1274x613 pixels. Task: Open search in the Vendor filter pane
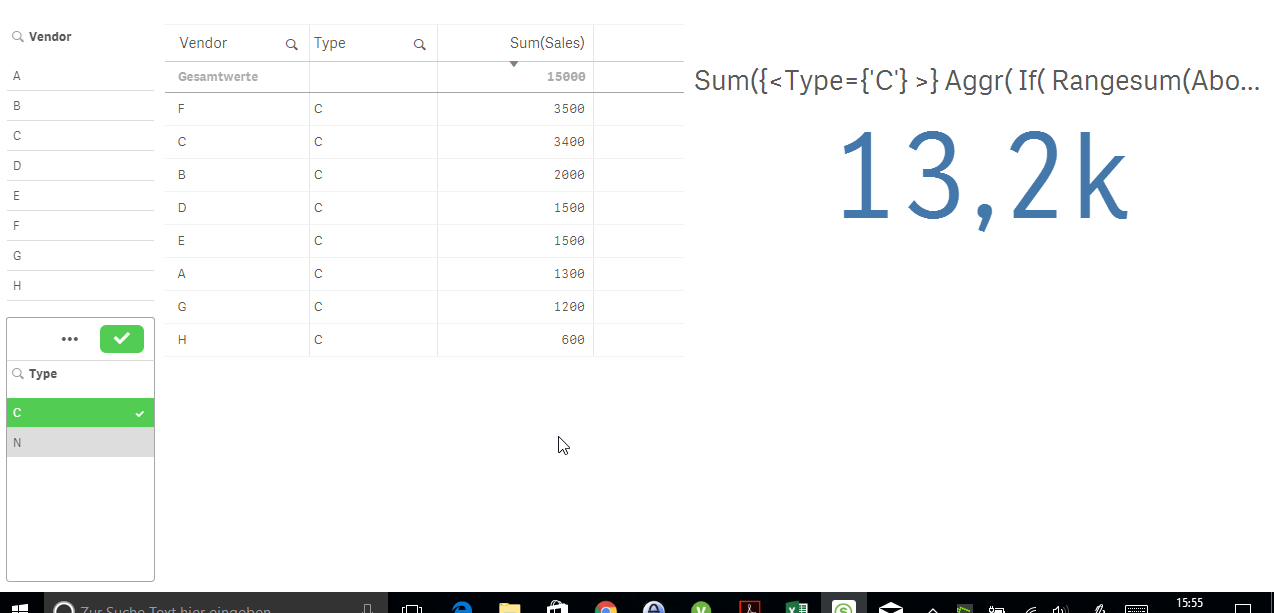[18, 37]
